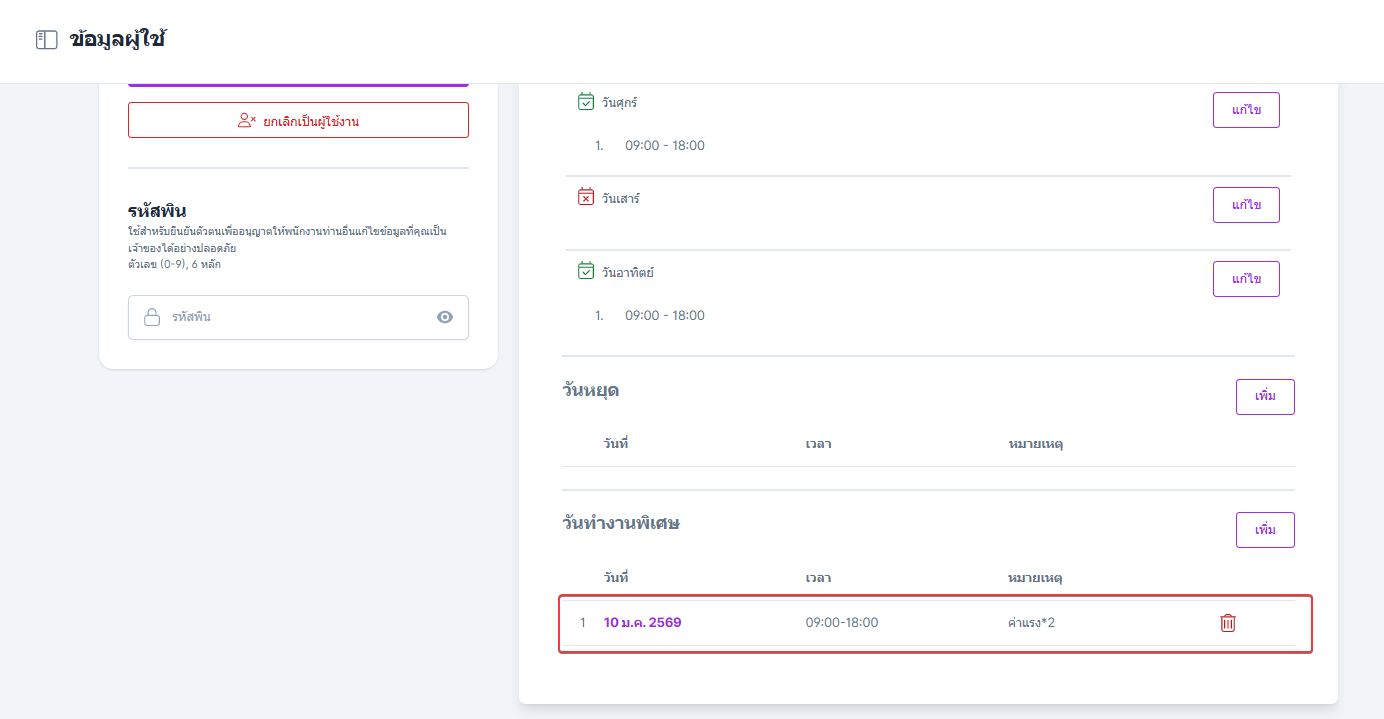The image size is (1384, 719).
Task: Click the user-remove icon on red button
Action: click(x=247, y=121)
